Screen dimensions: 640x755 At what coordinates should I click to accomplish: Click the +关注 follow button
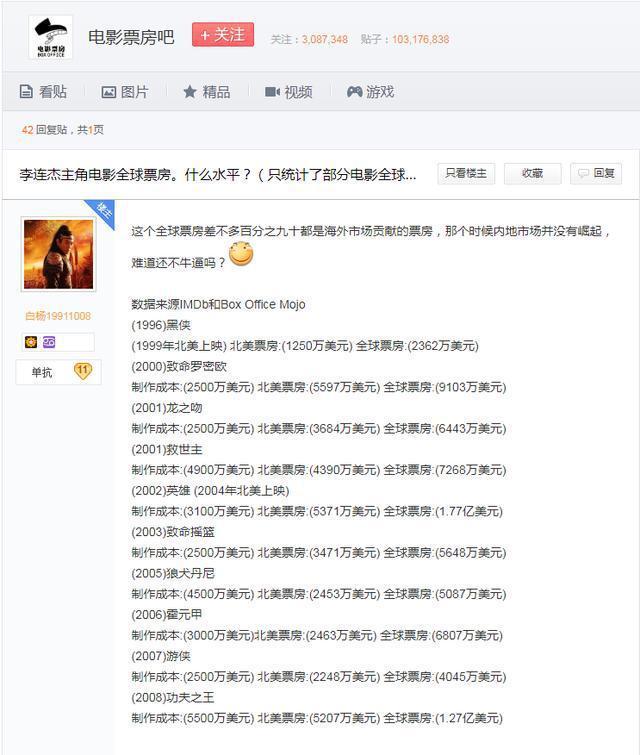223,35
